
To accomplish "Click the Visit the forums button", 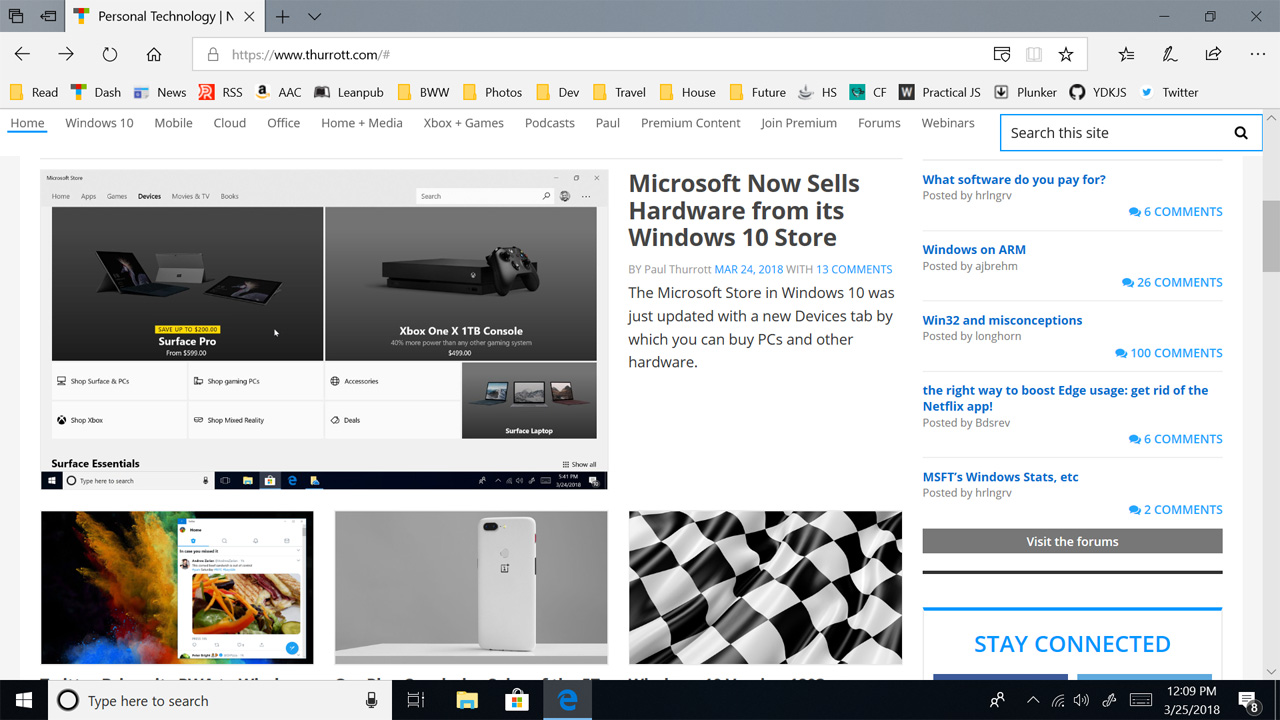I will coord(1072,541).
